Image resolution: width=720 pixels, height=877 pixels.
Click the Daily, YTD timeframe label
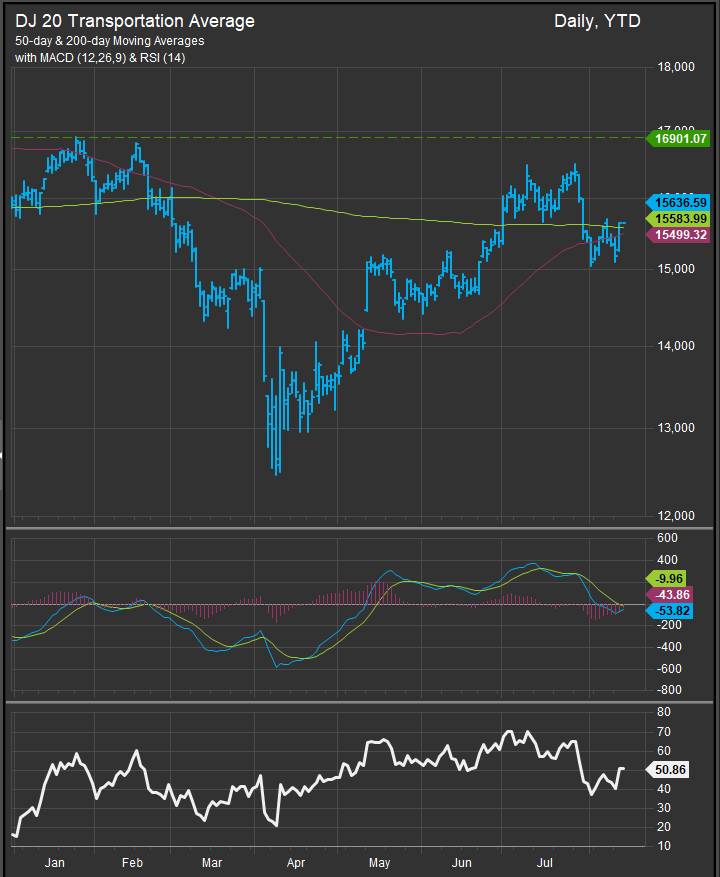point(597,21)
